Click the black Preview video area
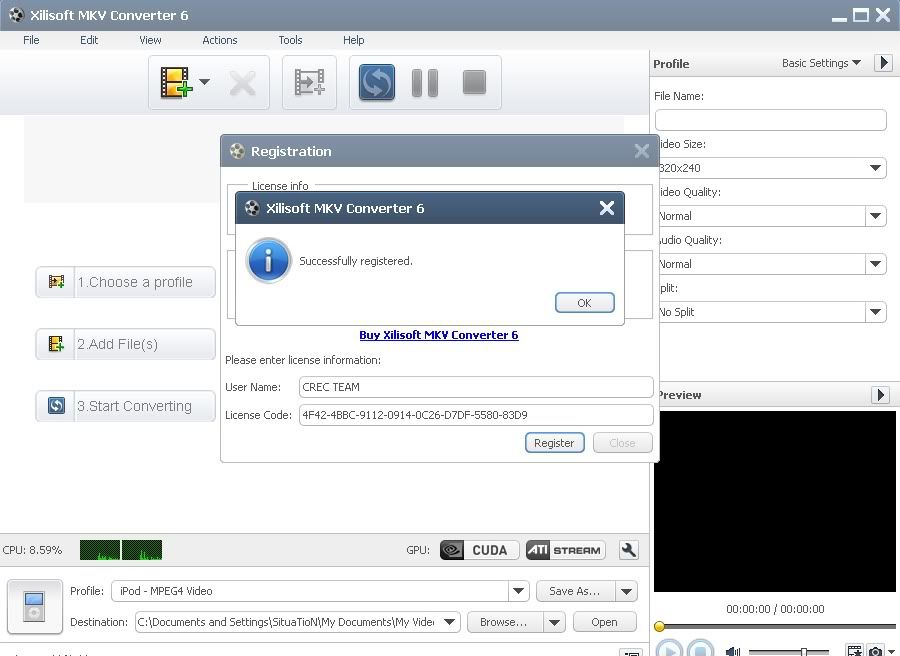 tap(775, 501)
